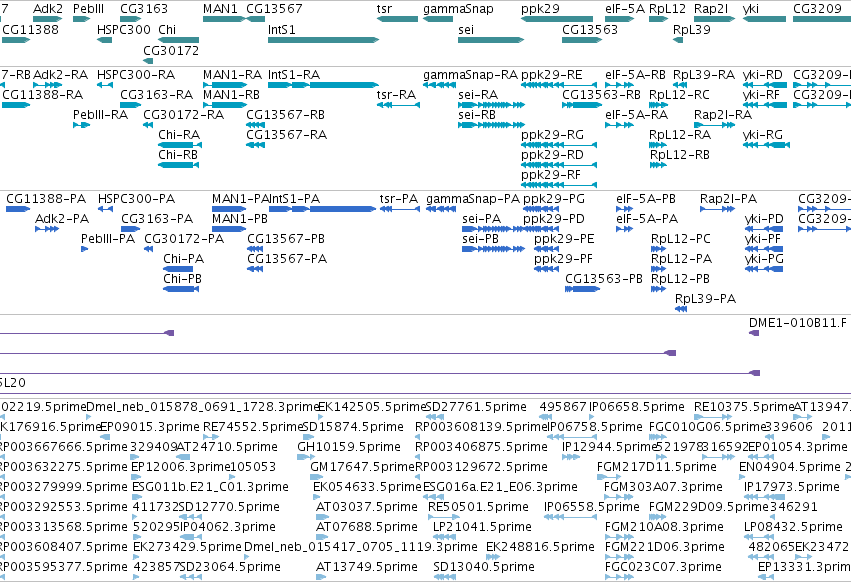This screenshot has height=582, width=851.
Task: Select the yki-PF coding feature
Action: pos(764,249)
